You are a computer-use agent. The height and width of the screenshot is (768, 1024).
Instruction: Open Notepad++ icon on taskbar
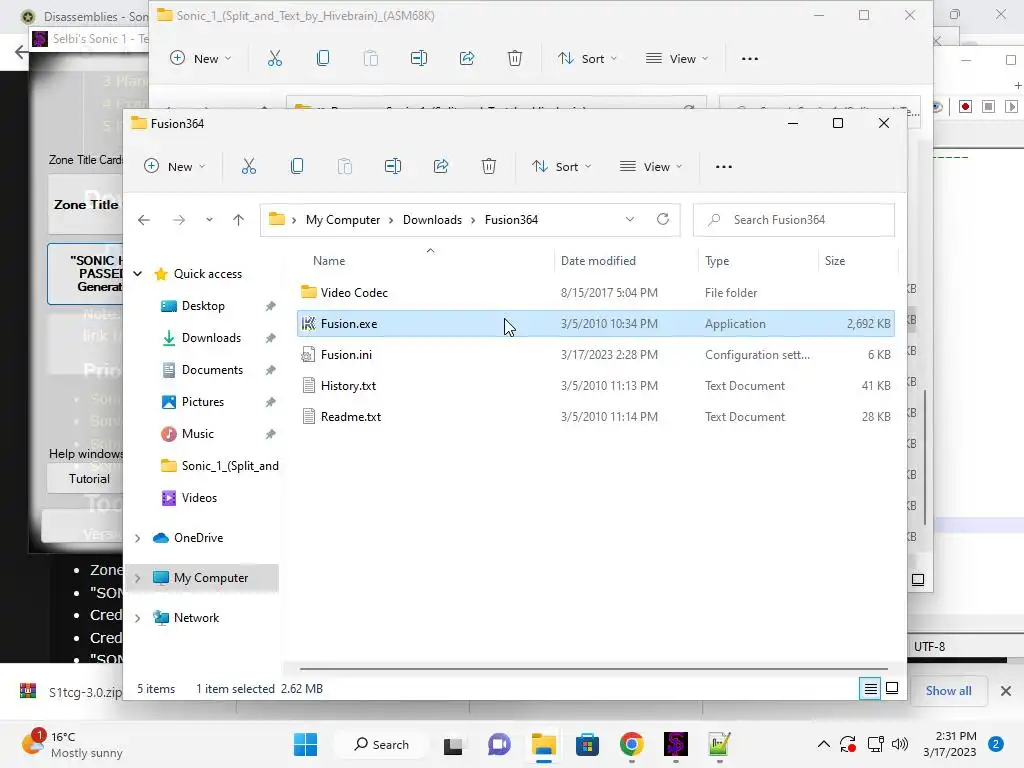719,744
